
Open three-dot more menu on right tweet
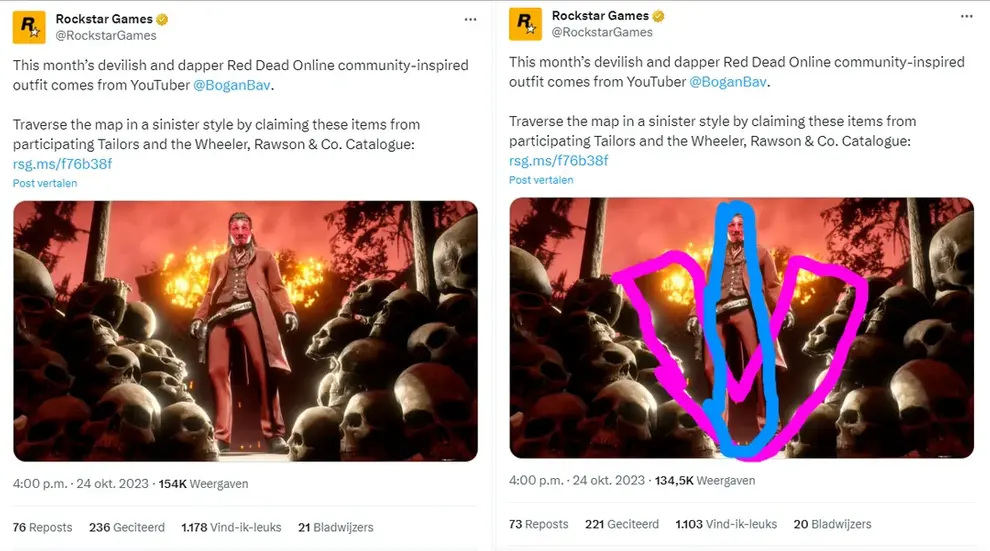(x=965, y=17)
